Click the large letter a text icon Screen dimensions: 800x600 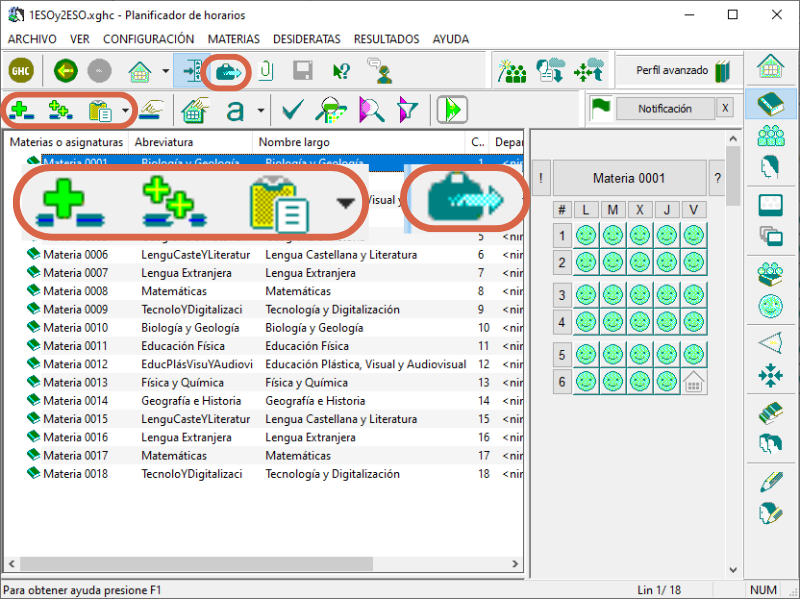pyautogui.click(x=235, y=110)
